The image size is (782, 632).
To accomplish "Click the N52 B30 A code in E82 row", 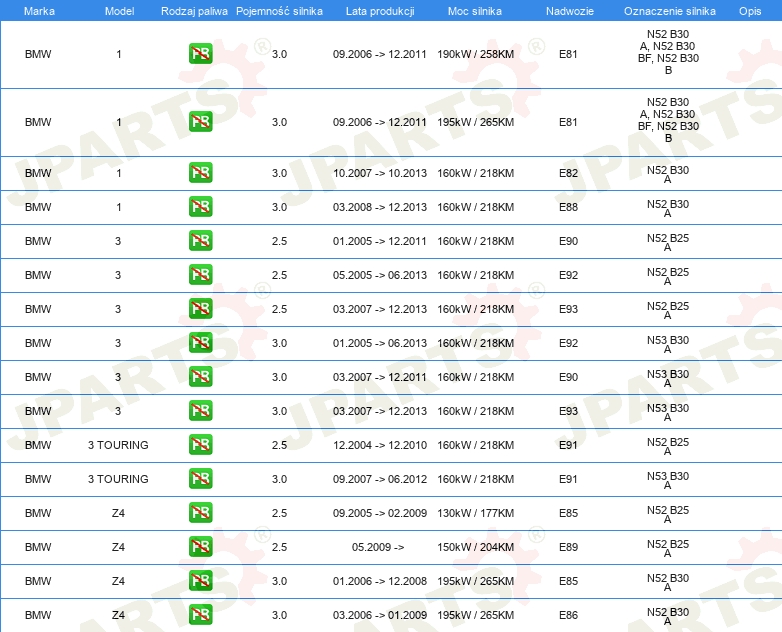I will 668,174.
